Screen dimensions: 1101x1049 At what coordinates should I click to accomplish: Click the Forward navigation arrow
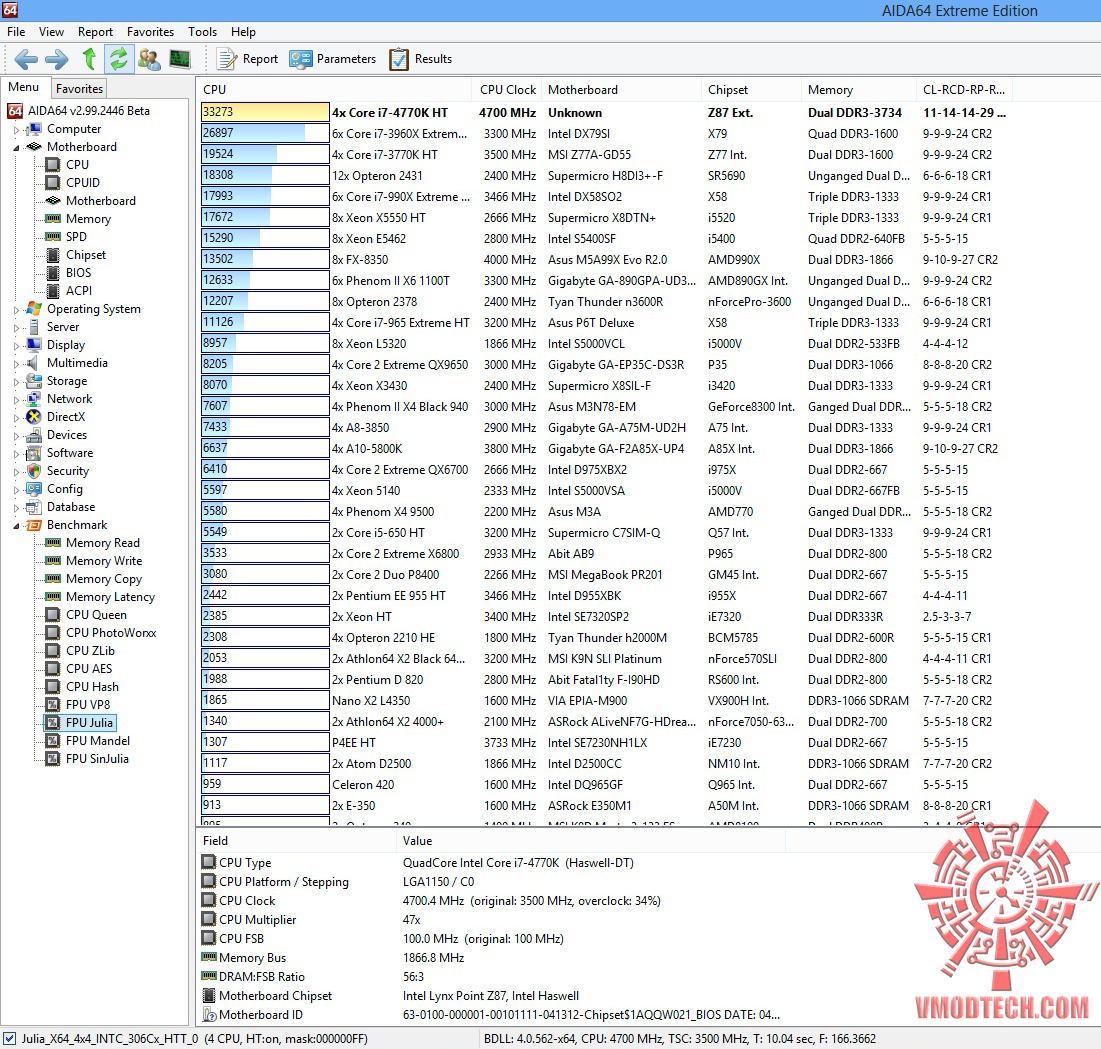[x=57, y=59]
